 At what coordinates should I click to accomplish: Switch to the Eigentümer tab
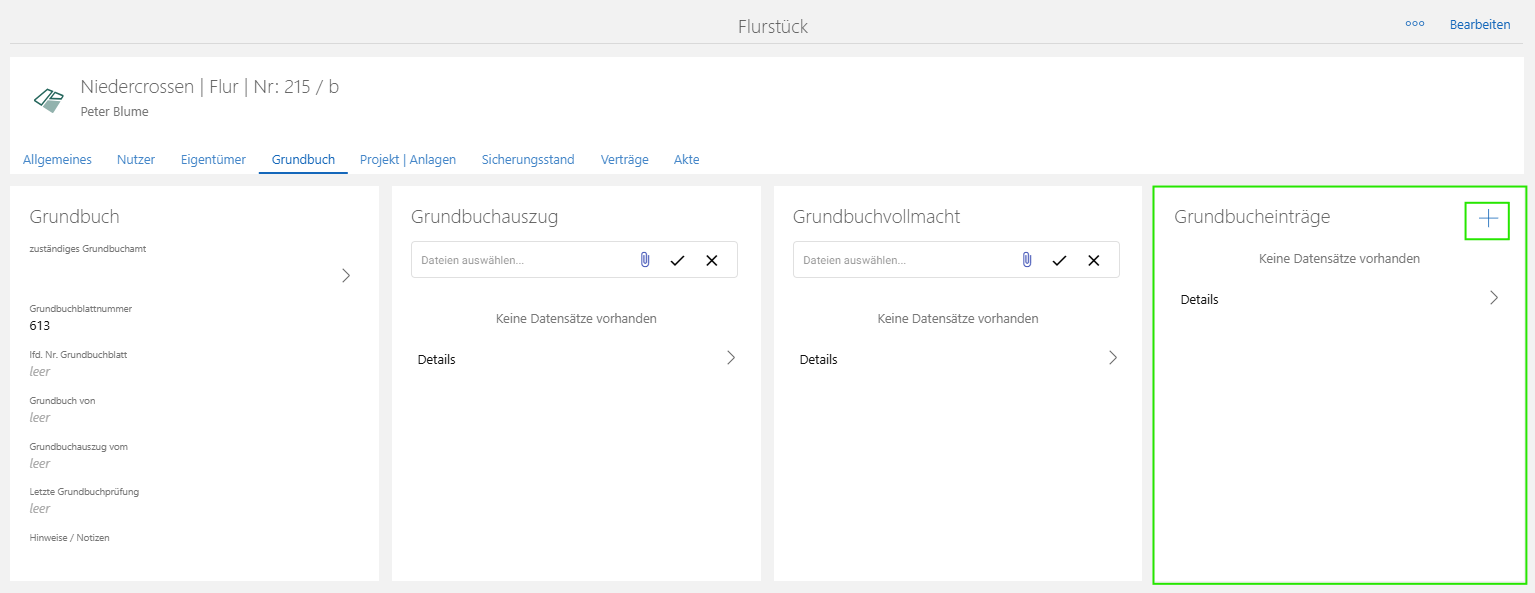[x=213, y=159]
